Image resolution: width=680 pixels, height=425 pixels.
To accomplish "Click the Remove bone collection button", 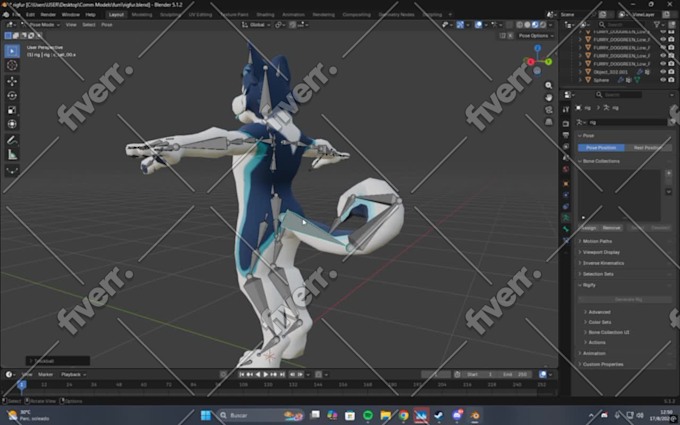I will pos(611,228).
